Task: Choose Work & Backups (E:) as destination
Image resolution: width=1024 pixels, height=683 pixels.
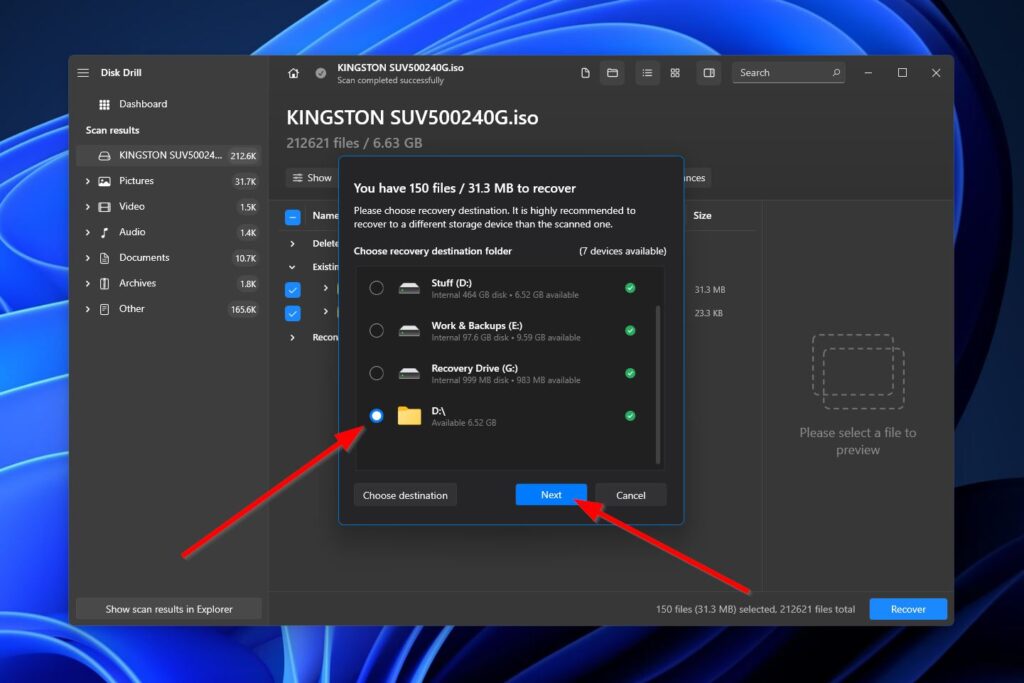Action: pos(377,330)
